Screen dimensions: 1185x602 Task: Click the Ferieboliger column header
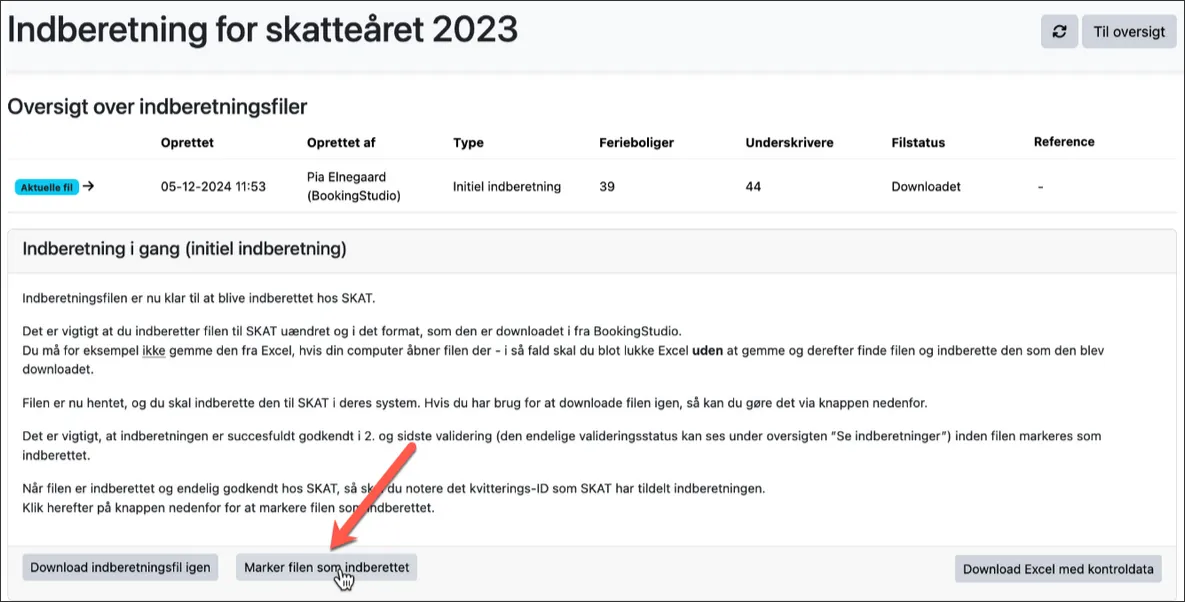pyautogui.click(x=636, y=142)
